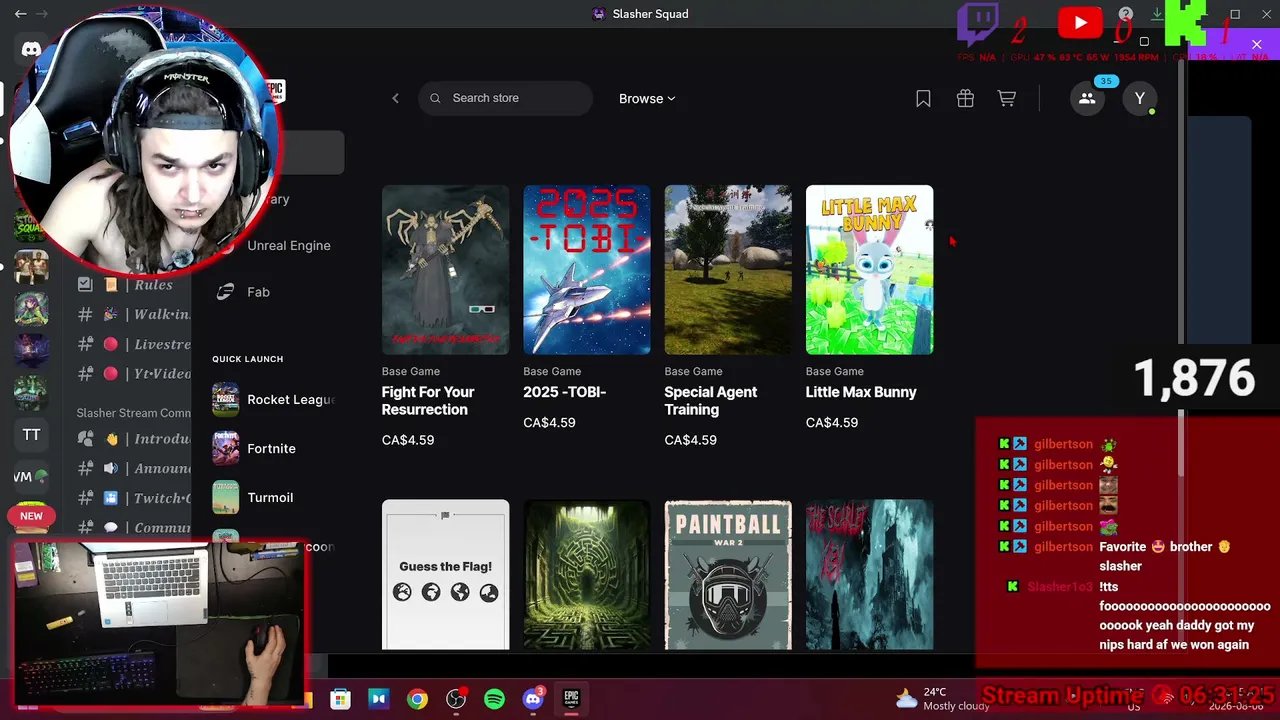Open Google Chrome from the taskbar

tap(417, 699)
